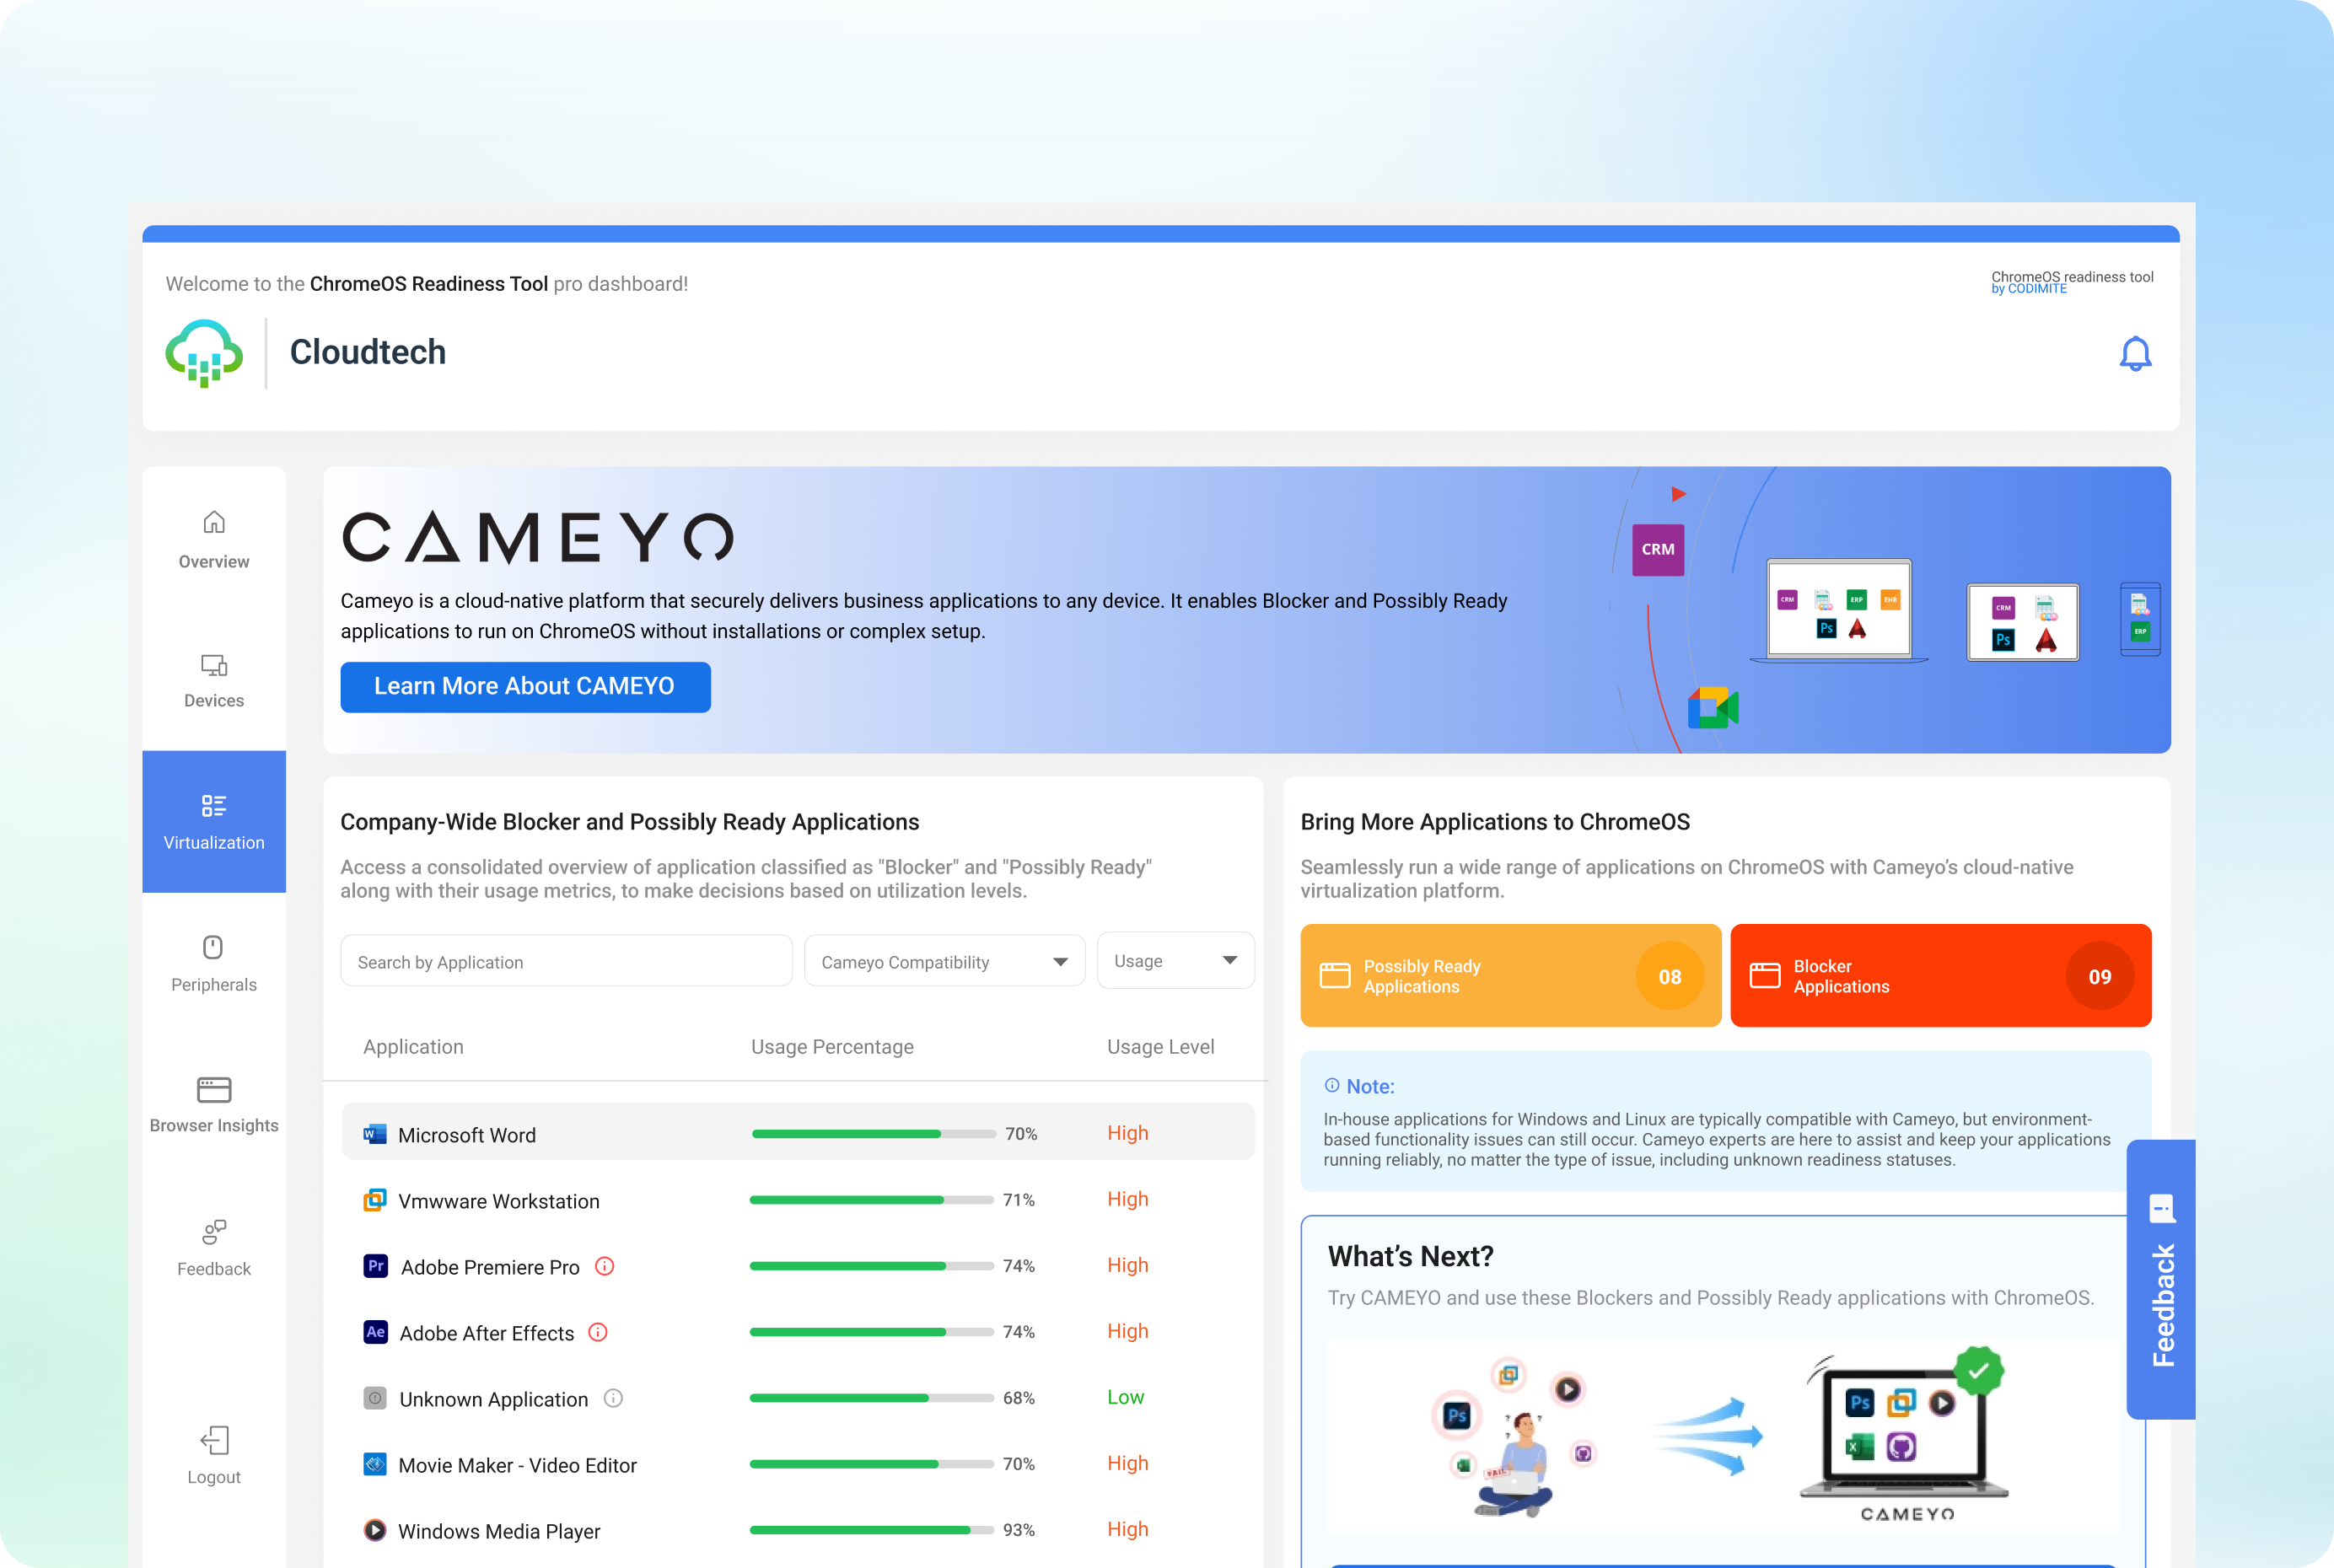Select the Devices icon in the sidebar

(213, 665)
